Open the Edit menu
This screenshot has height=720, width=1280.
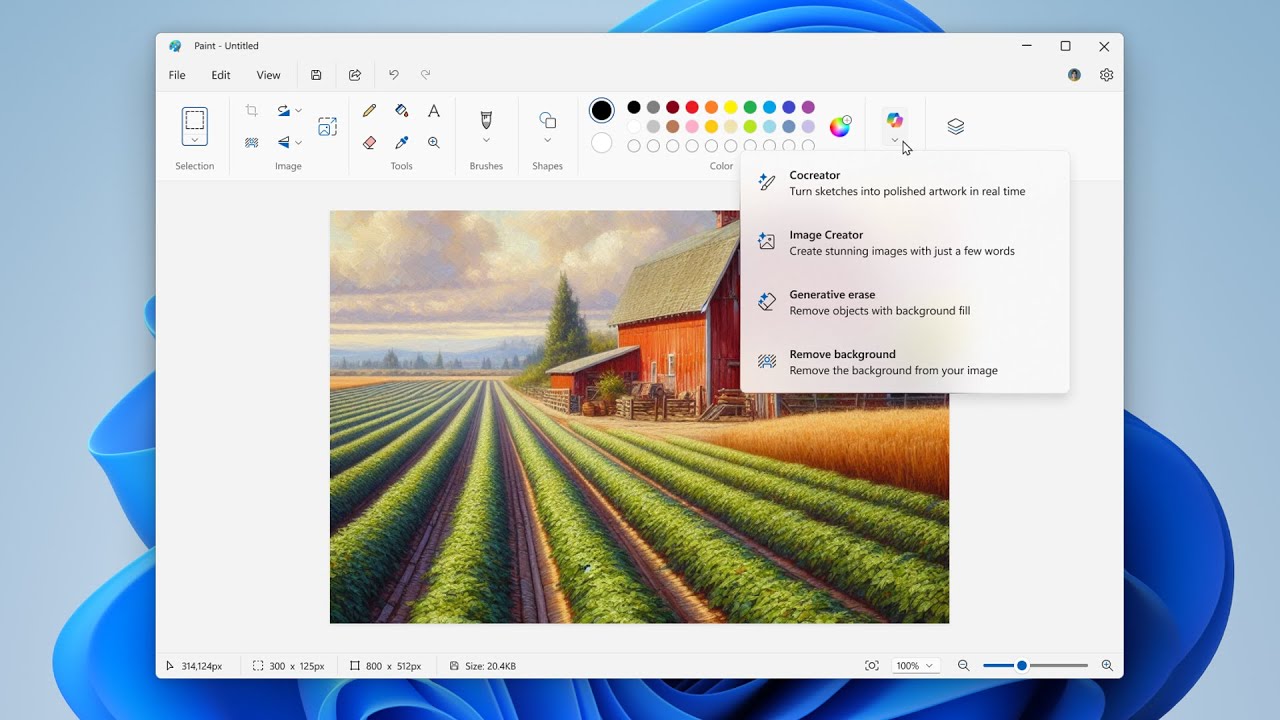tap(221, 75)
